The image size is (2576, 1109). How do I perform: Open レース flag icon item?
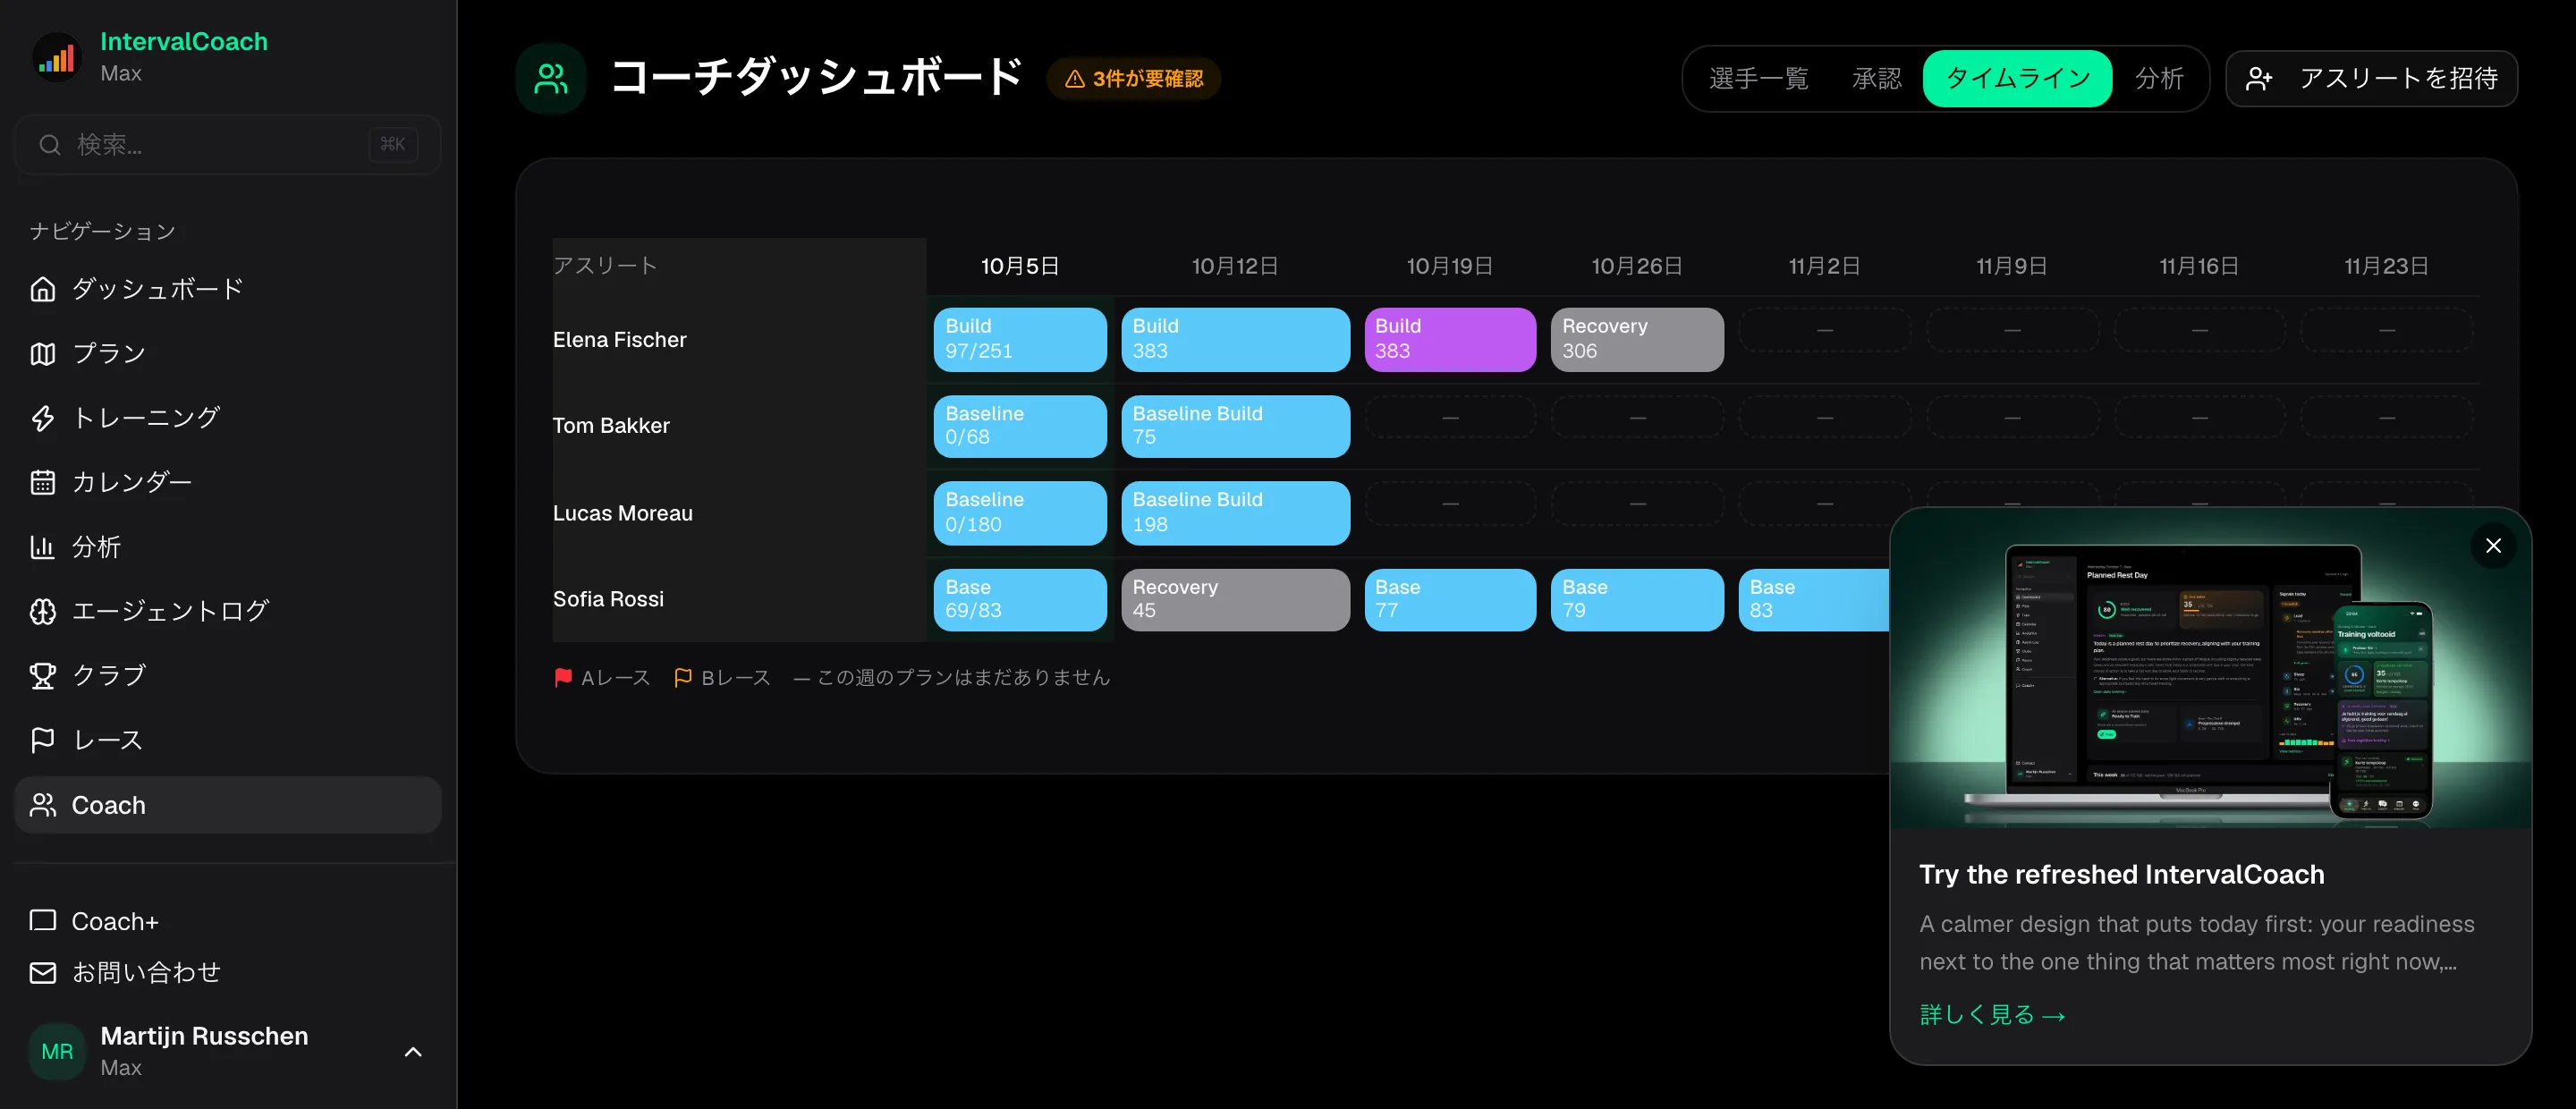[228, 740]
